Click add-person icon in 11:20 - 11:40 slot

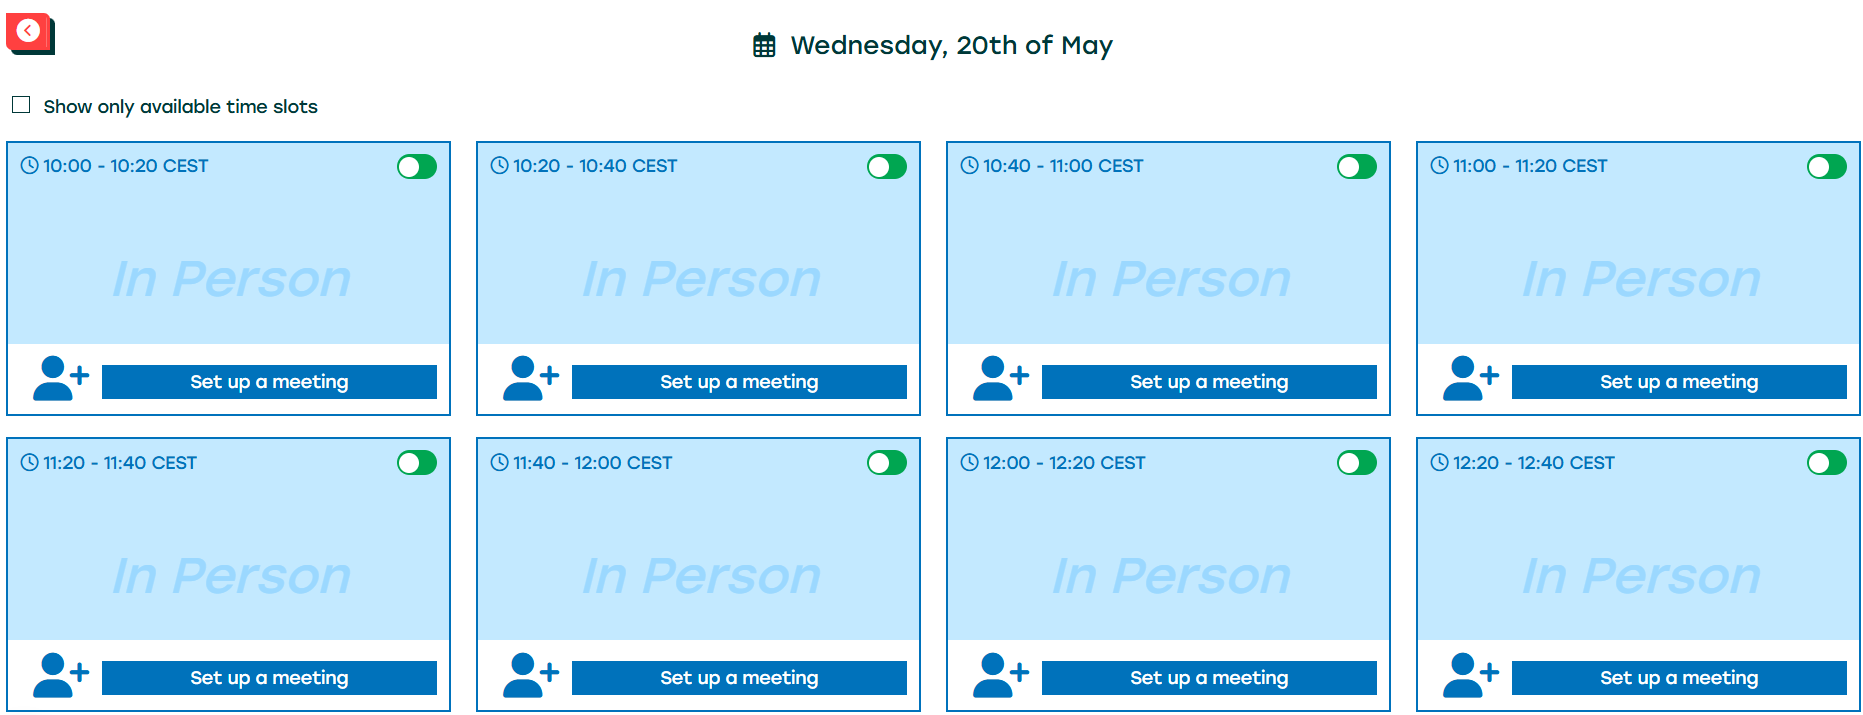pos(60,675)
